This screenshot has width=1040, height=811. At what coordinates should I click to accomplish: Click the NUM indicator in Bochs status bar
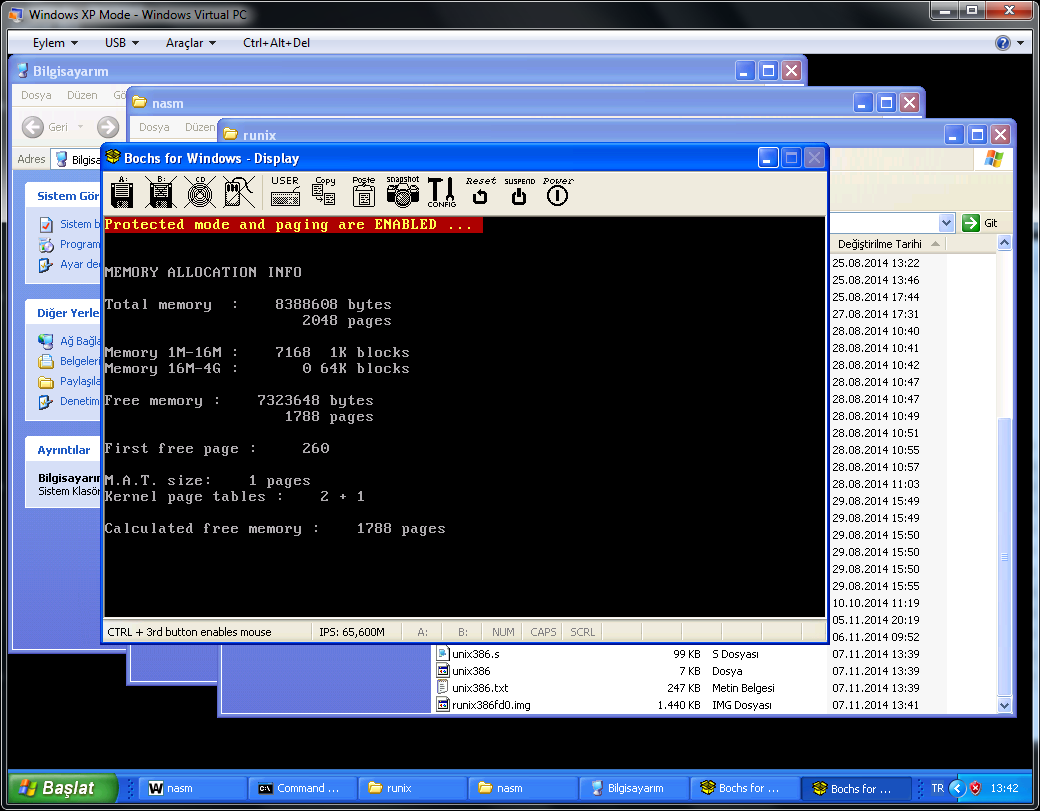pyautogui.click(x=503, y=632)
